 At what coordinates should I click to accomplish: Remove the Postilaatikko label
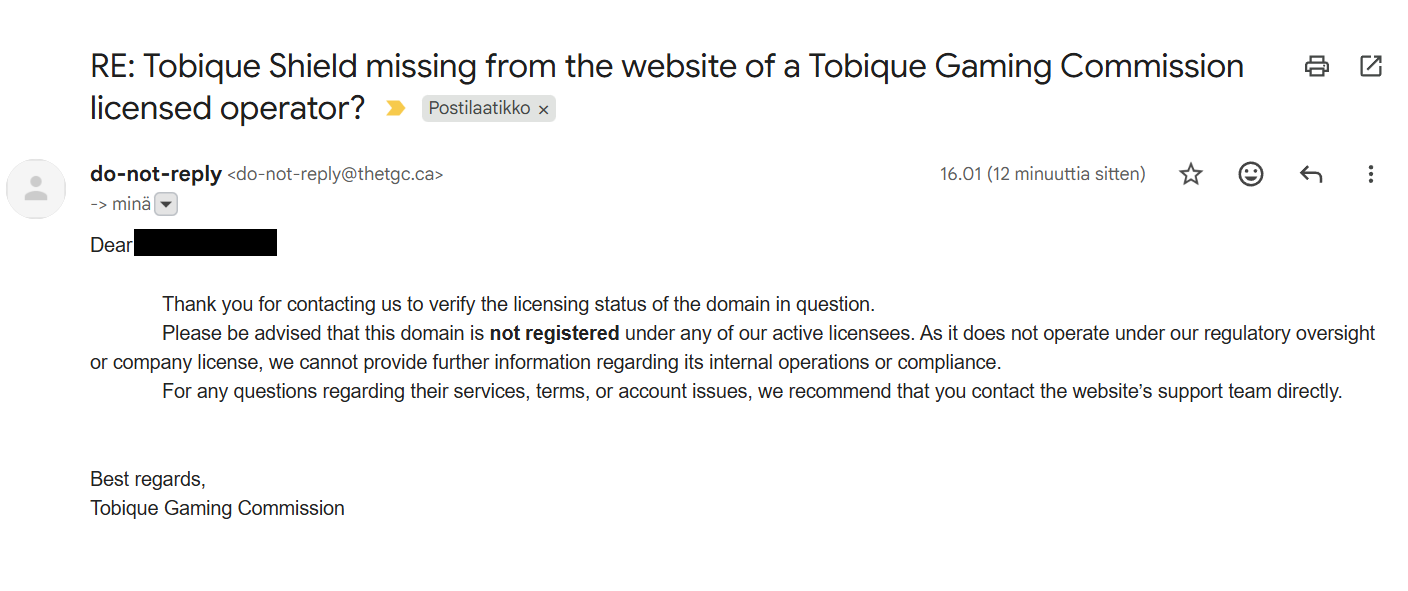[544, 110]
